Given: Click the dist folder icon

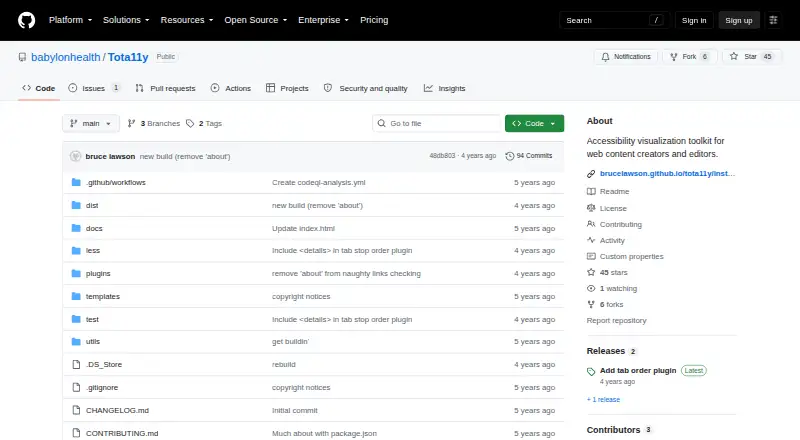Looking at the screenshot, I should [76, 205].
